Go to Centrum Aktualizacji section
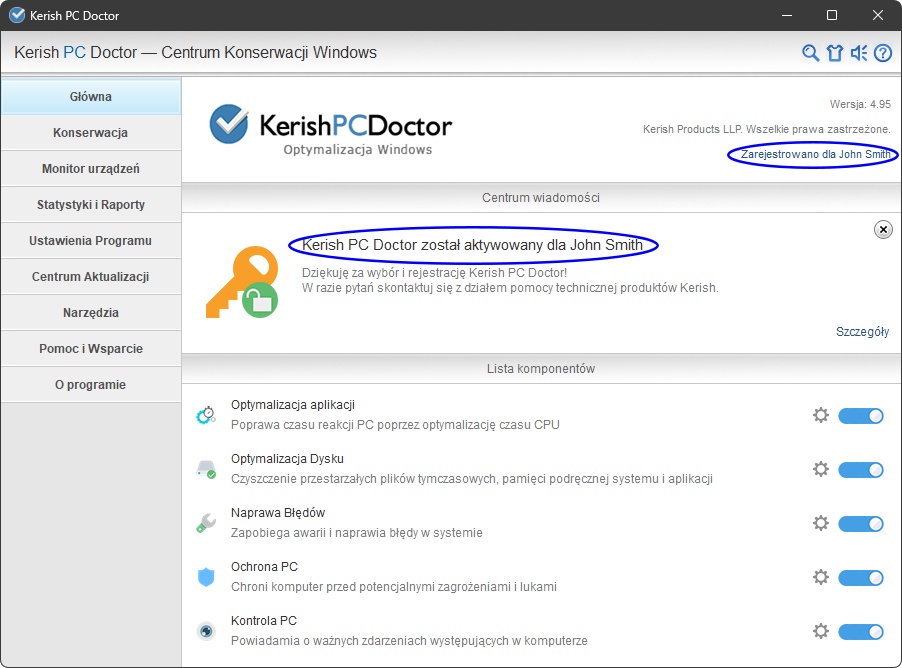This screenshot has width=902, height=668. [x=90, y=277]
